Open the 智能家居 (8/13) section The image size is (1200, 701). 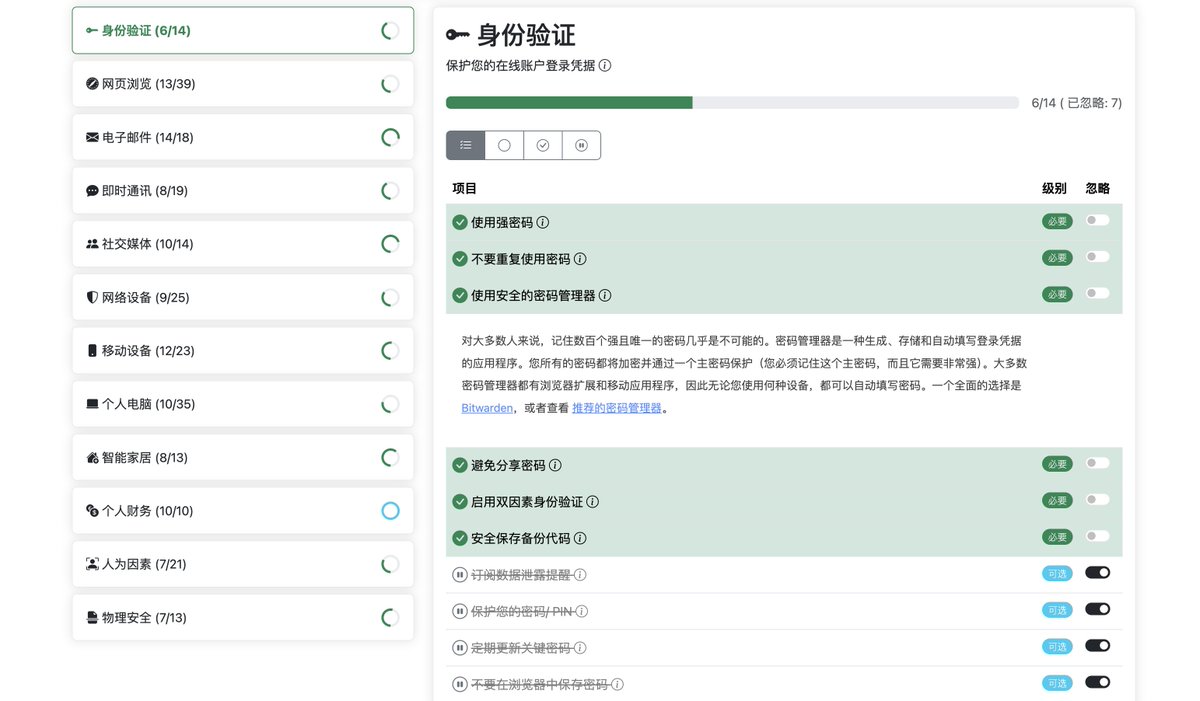[243, 457]
